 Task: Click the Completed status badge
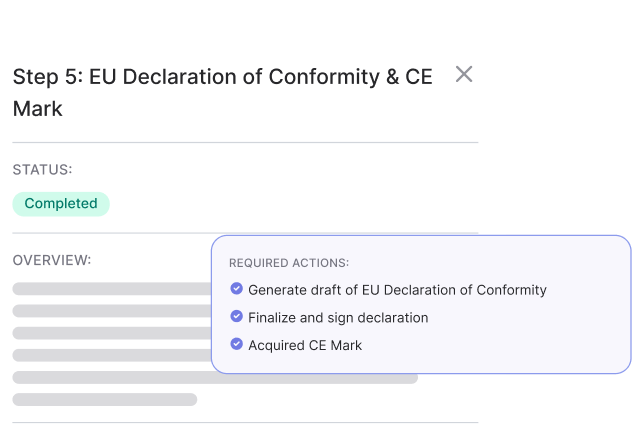[61, 204]
